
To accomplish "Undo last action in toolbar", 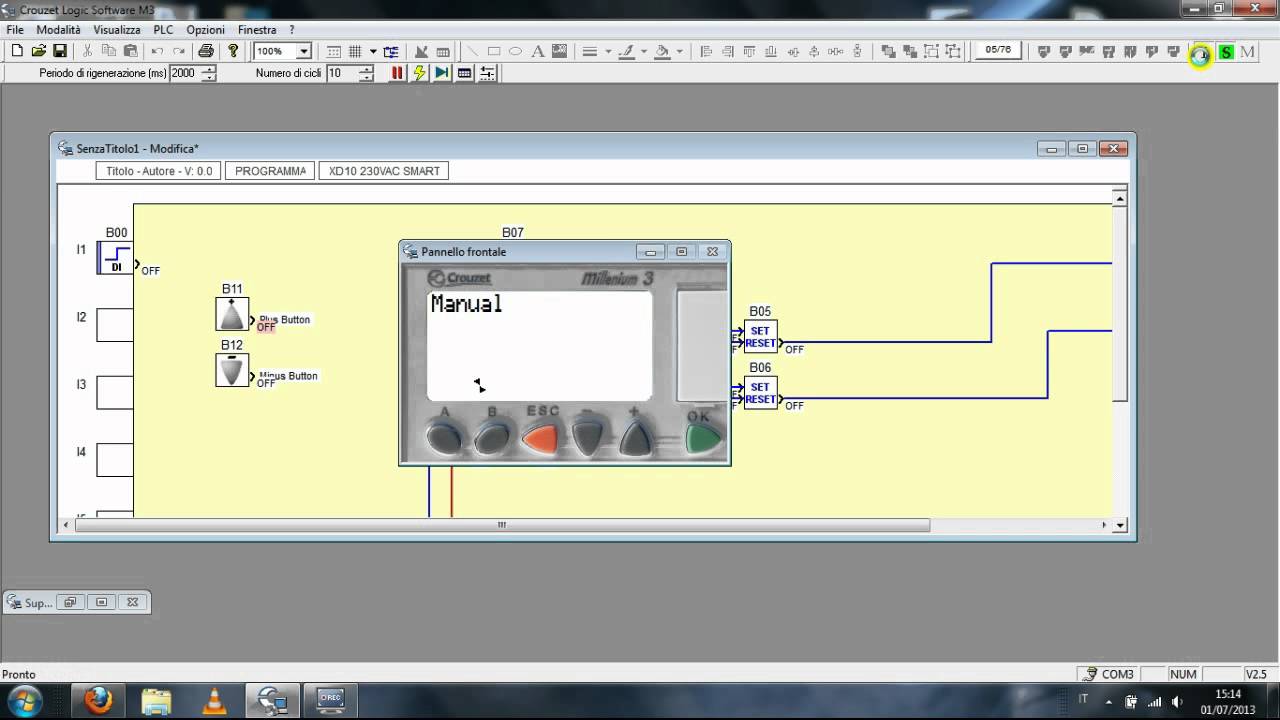I will click(157, 51).
